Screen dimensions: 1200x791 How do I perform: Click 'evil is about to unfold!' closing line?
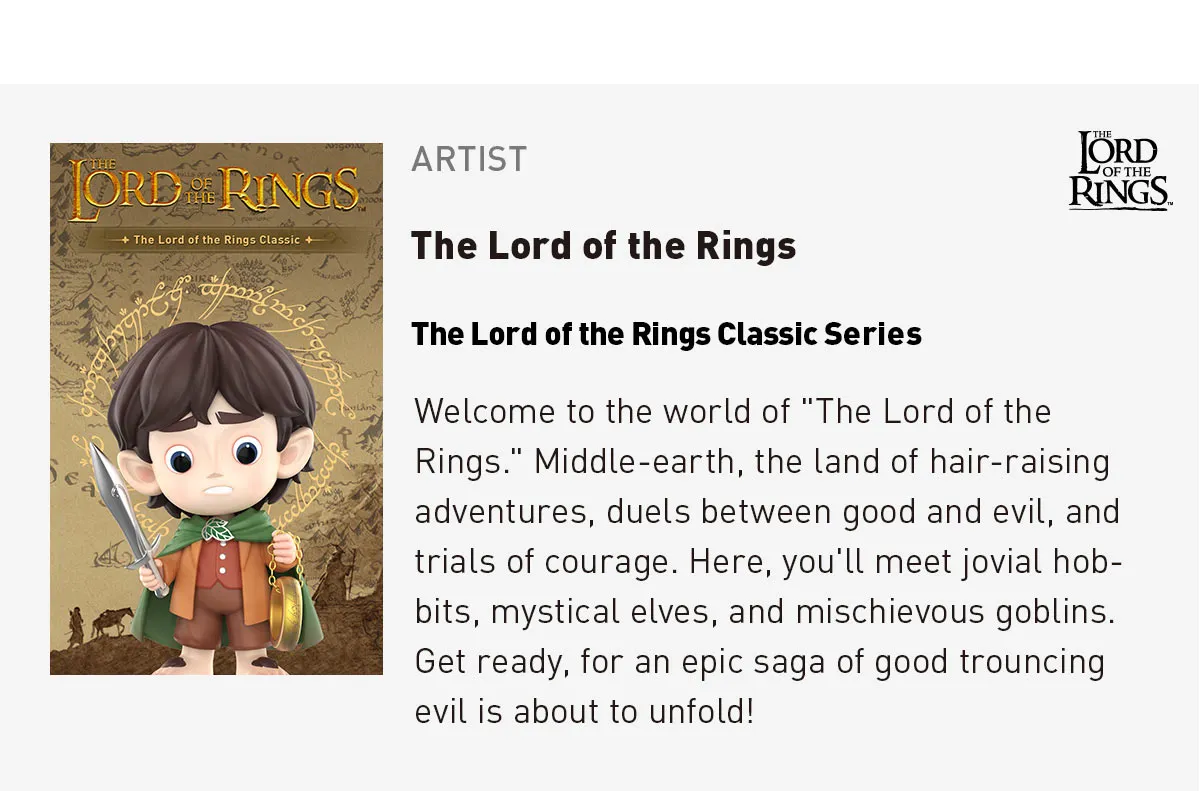(584, 712)
